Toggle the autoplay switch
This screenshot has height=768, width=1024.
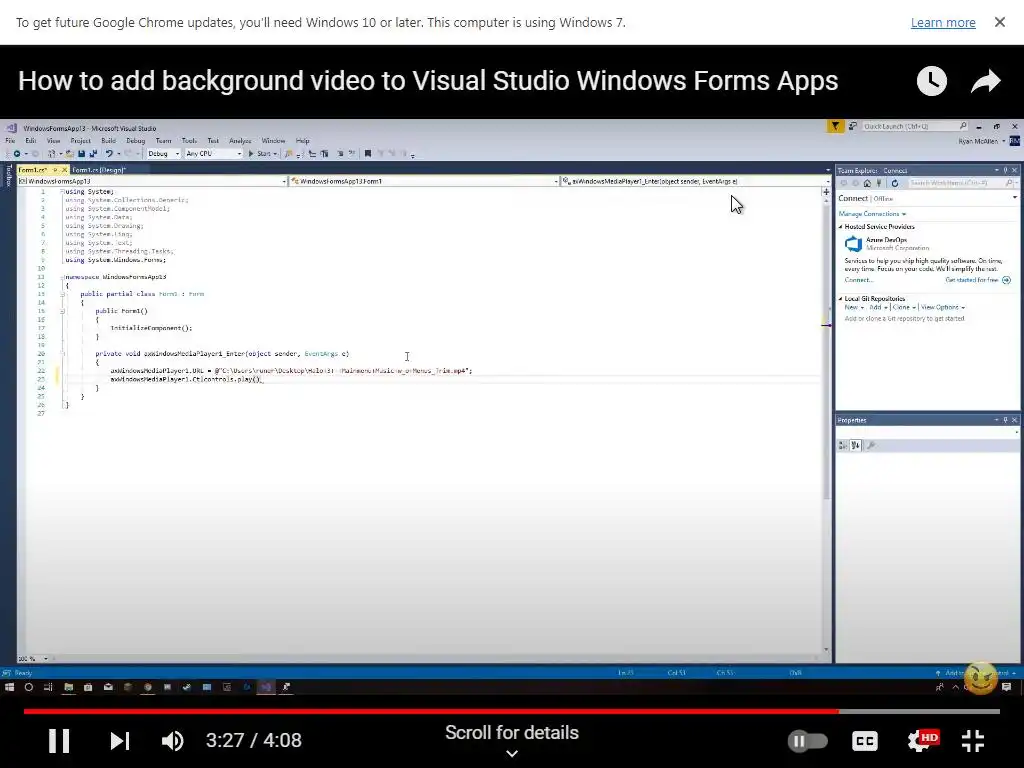pyautogui.click(x=808, y=741)
